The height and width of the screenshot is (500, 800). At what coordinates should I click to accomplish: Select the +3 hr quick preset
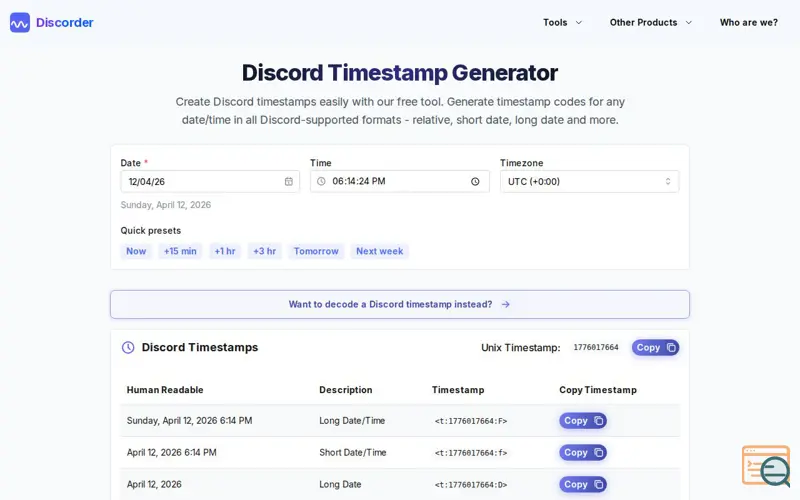[265, 251]
